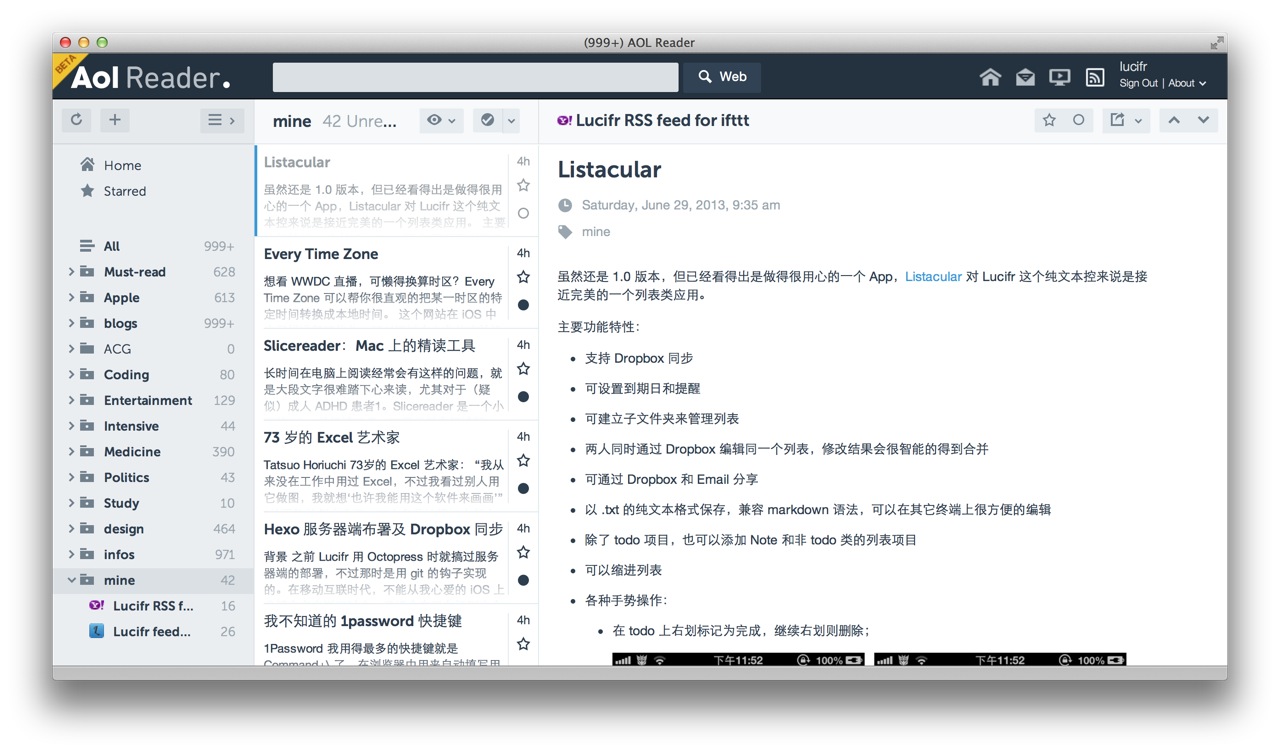1280x753 pixels.
Task: Click the Yahoo icon beside Lucifr RSS feed title
Action: coord(565,120)
